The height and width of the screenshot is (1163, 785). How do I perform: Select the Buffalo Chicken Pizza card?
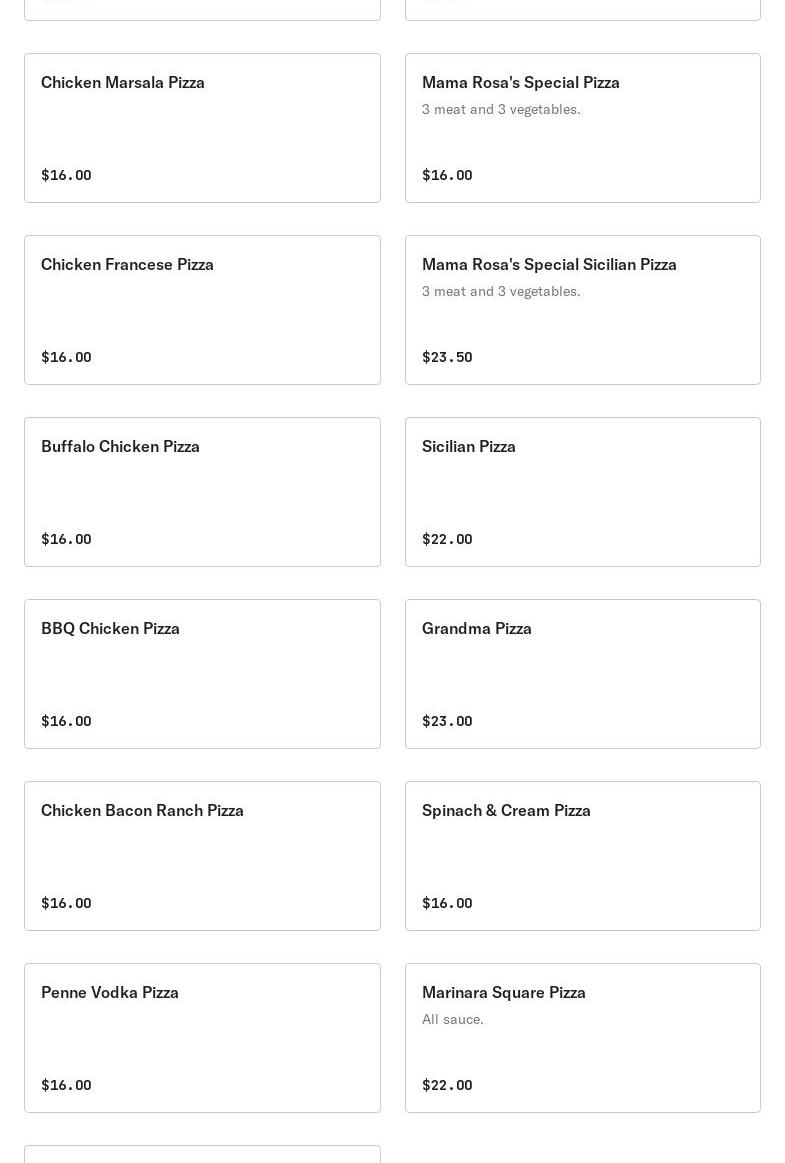(x=202, y=492)
